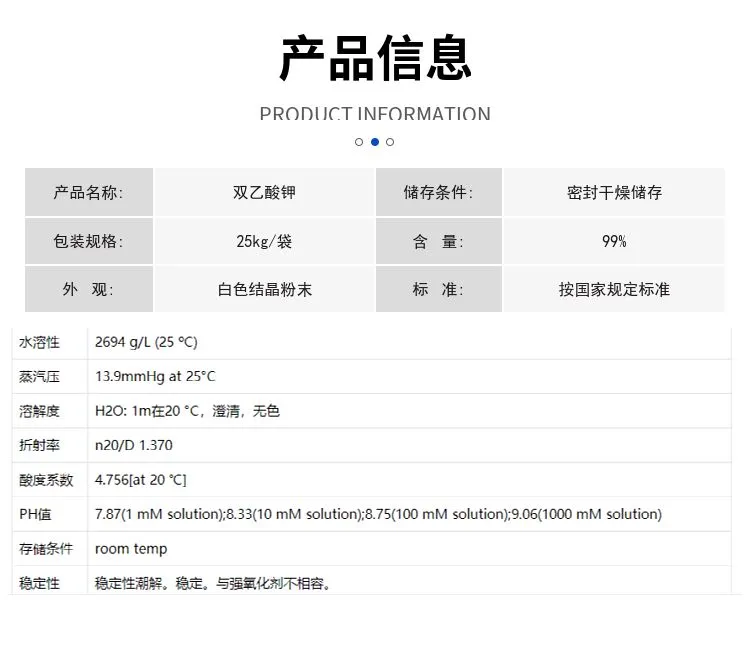Viewport: 750px width, 655px height.
Task: Select the third carousel dot indicator
Action: (x=390, y=142)
